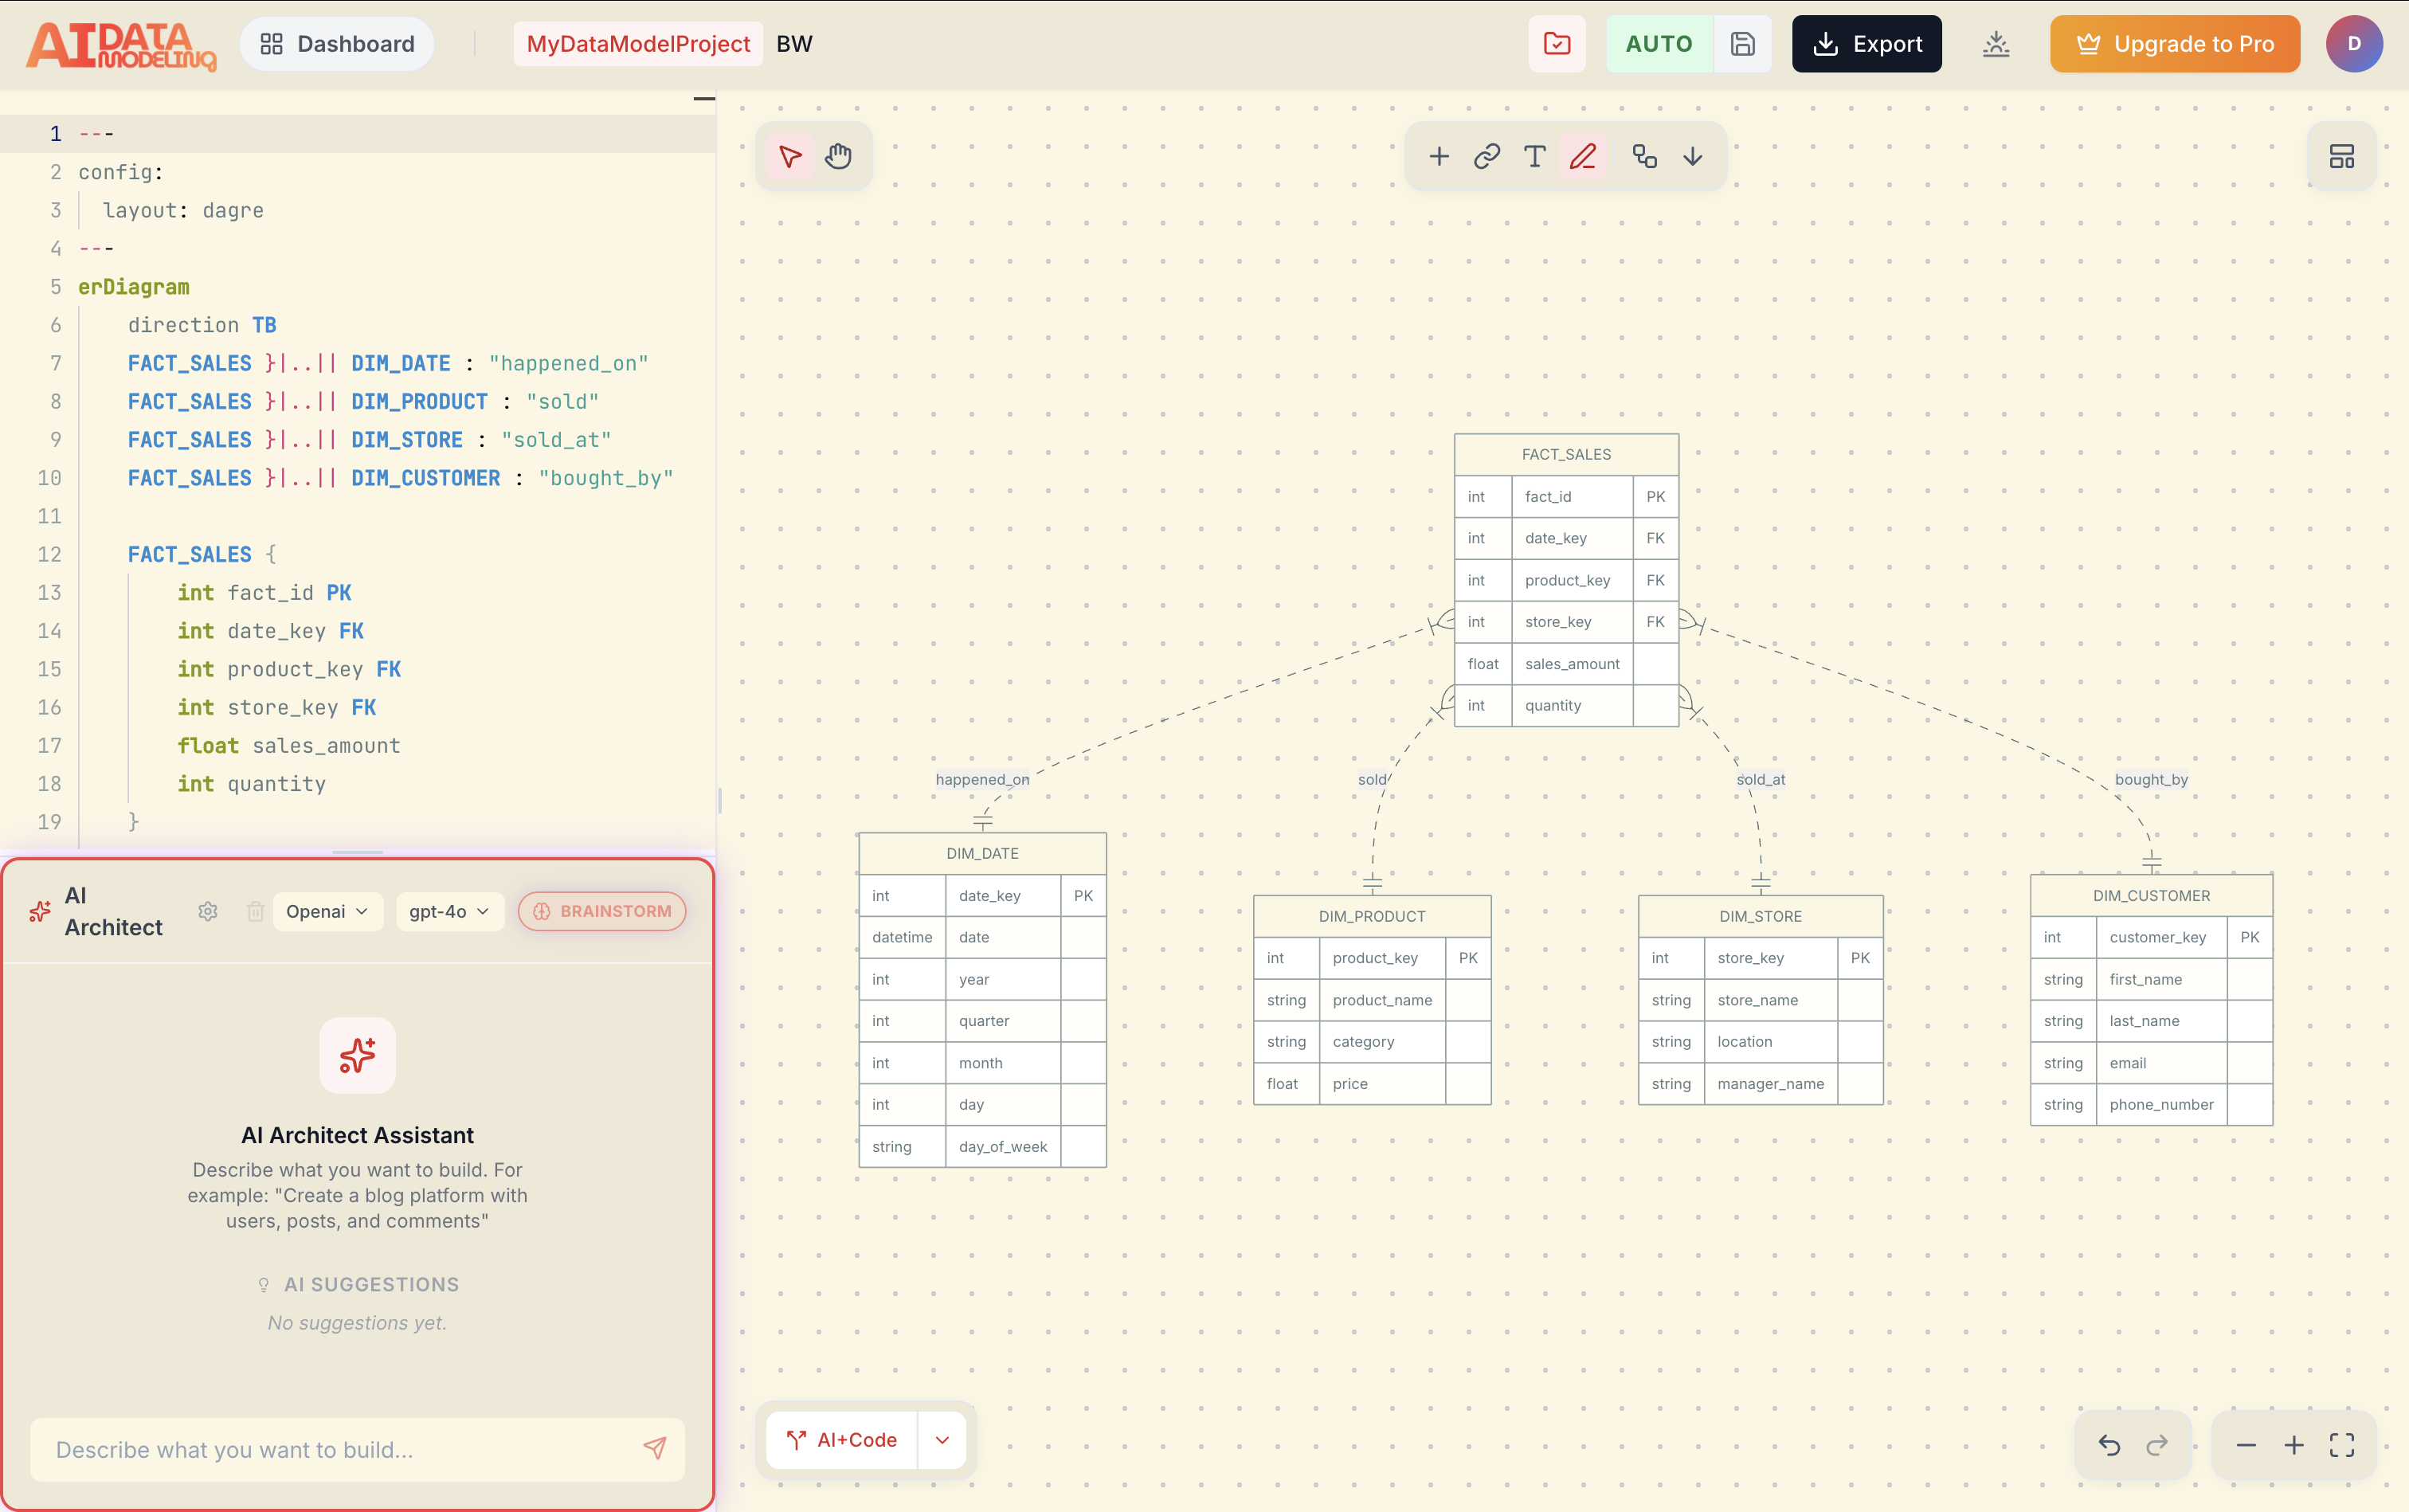
Task: Click the bought_by relationship label
Action: [2151, 779]
